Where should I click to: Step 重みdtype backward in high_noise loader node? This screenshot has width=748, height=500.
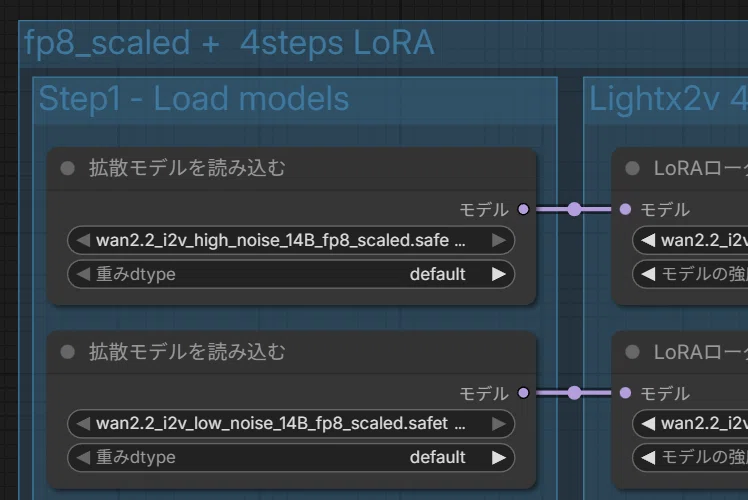(83, 274)
